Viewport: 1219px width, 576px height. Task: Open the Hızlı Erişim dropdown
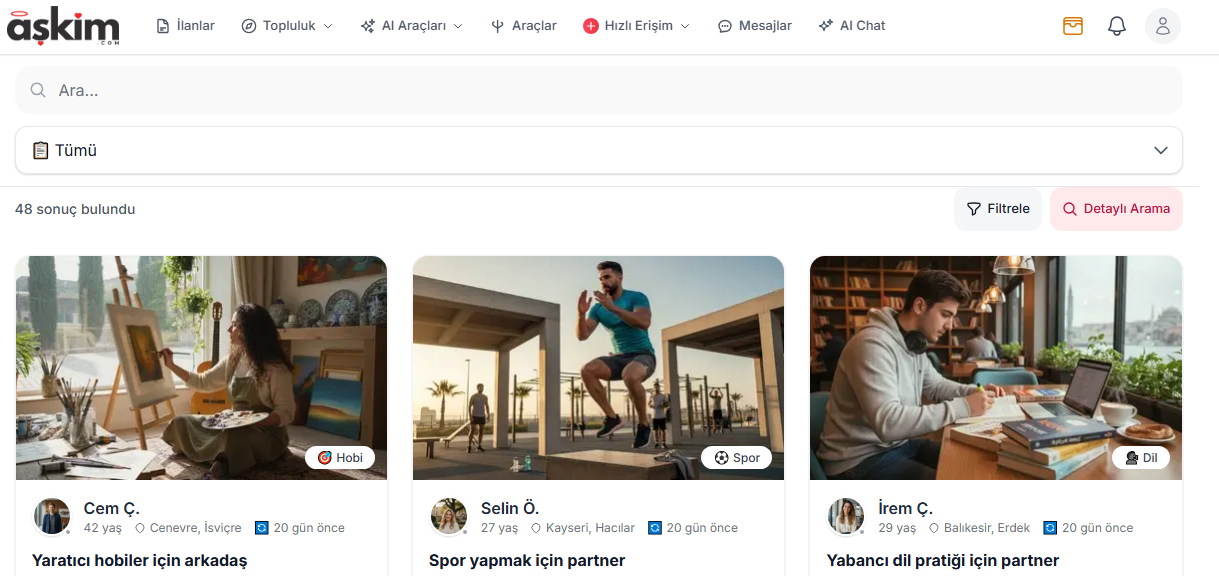coord(636,26)
